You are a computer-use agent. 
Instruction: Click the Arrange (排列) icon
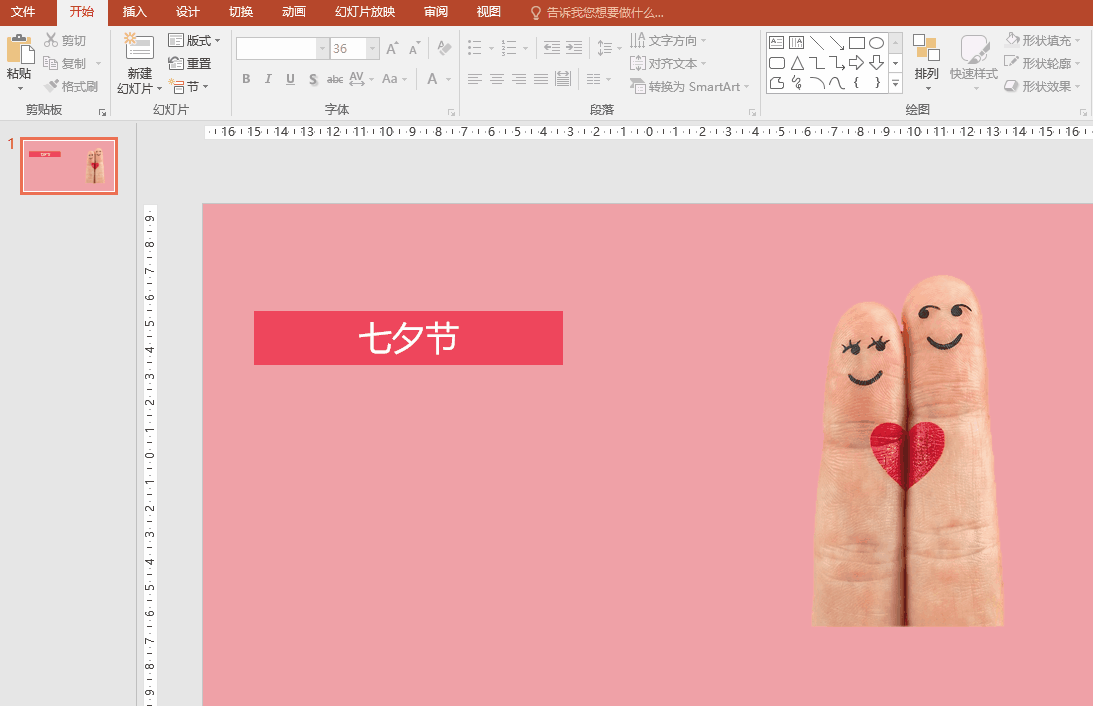pos(926,50)
